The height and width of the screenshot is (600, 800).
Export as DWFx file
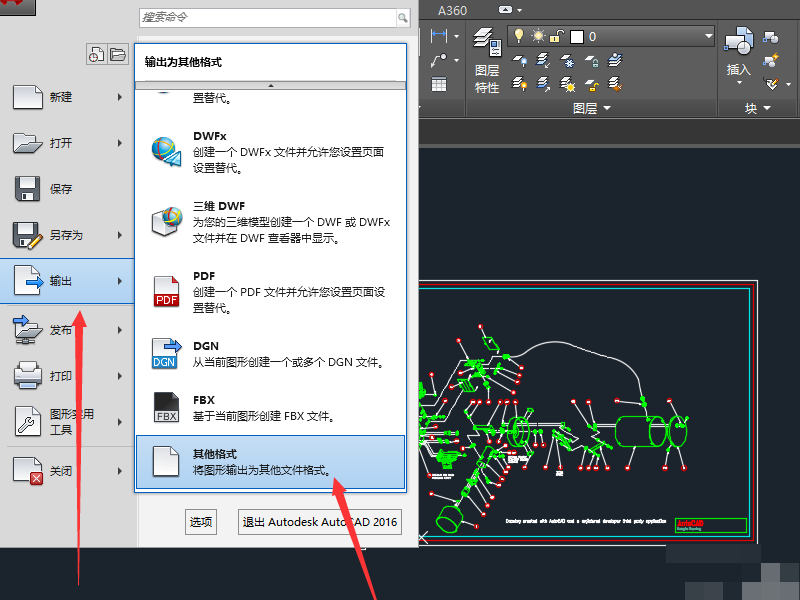pos(270,152)
